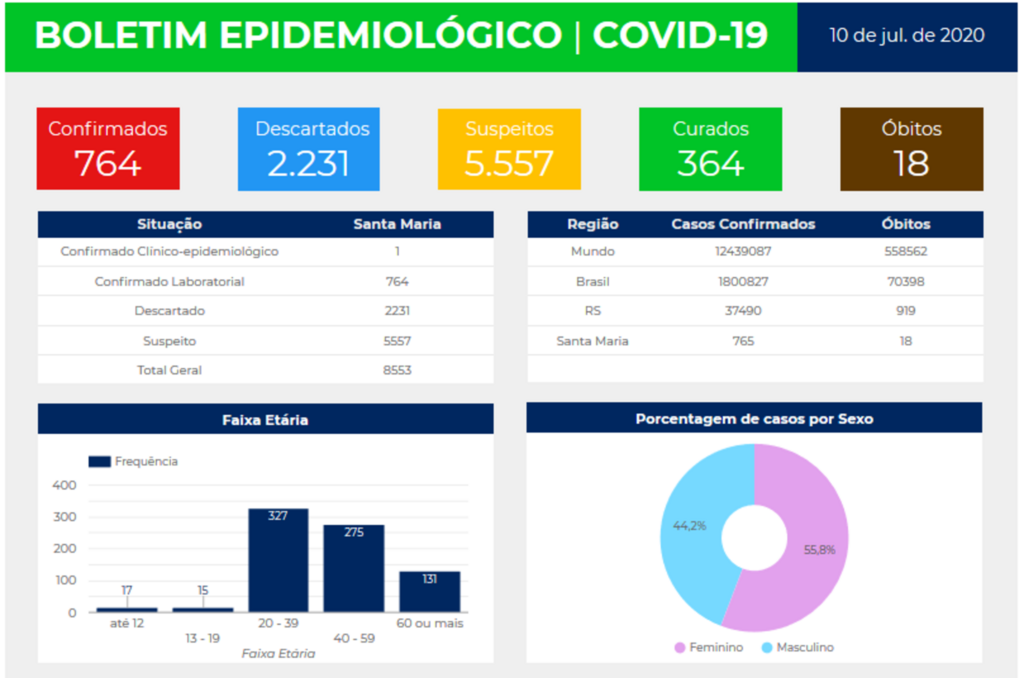Select the 40 - 59 age bar

point(353,568)
